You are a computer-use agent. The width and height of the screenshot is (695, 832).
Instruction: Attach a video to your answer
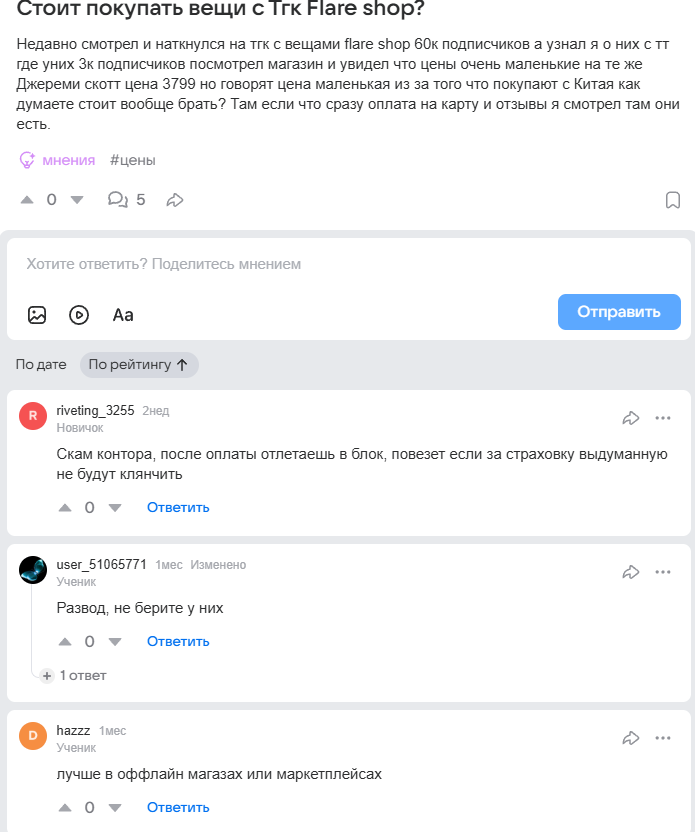[x=79, y=315]
